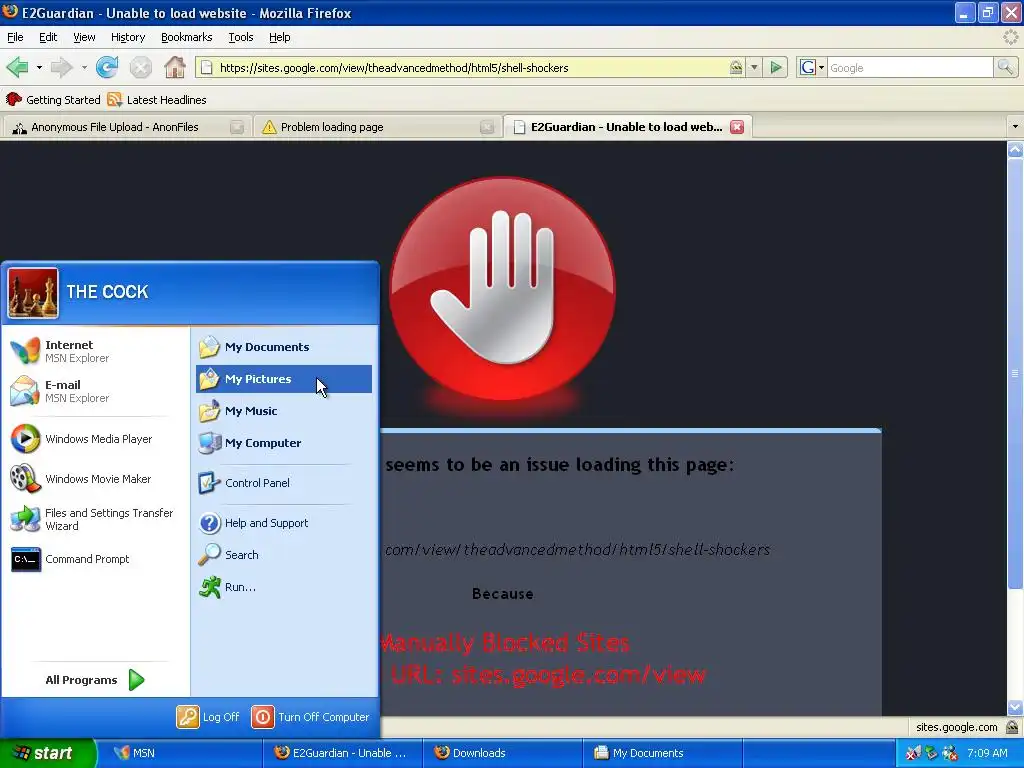1024x768 pixels.
Task: Open the back history dropdown arrow
Action: (39, 67)
